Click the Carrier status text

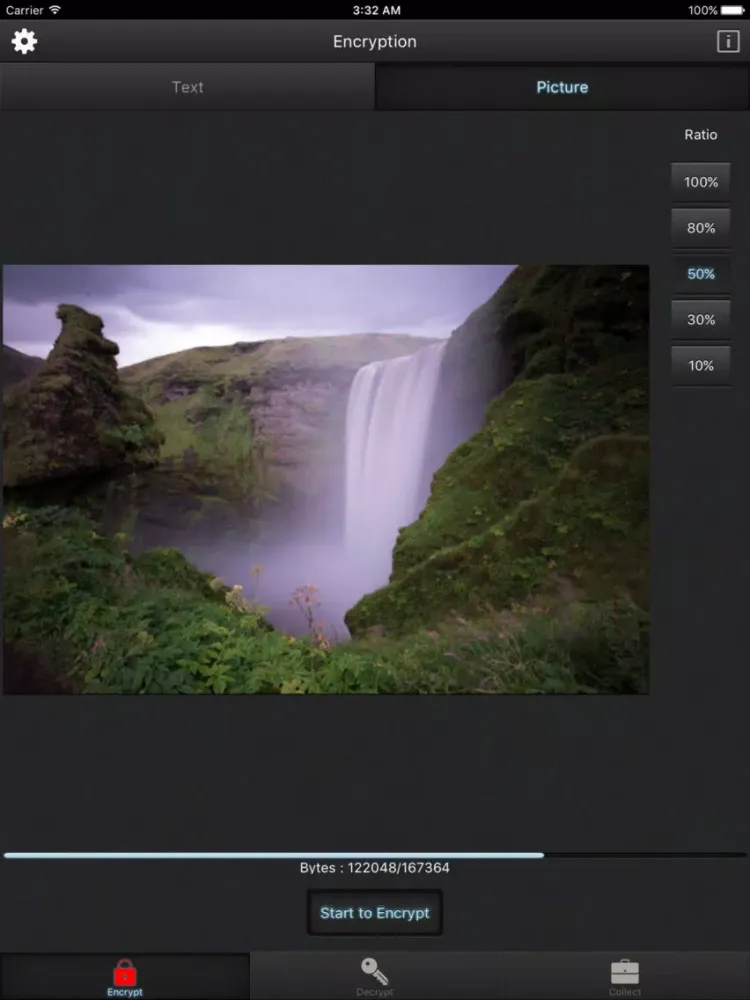(24, 10)
